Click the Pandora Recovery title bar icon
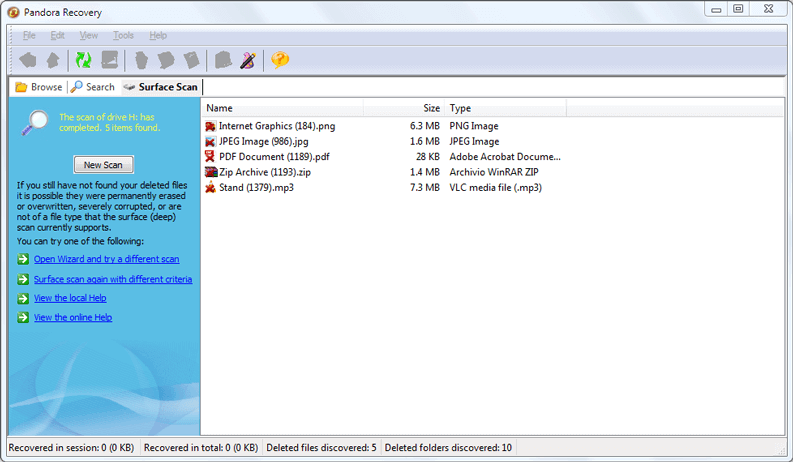The image size is (793, 462). 13,12
